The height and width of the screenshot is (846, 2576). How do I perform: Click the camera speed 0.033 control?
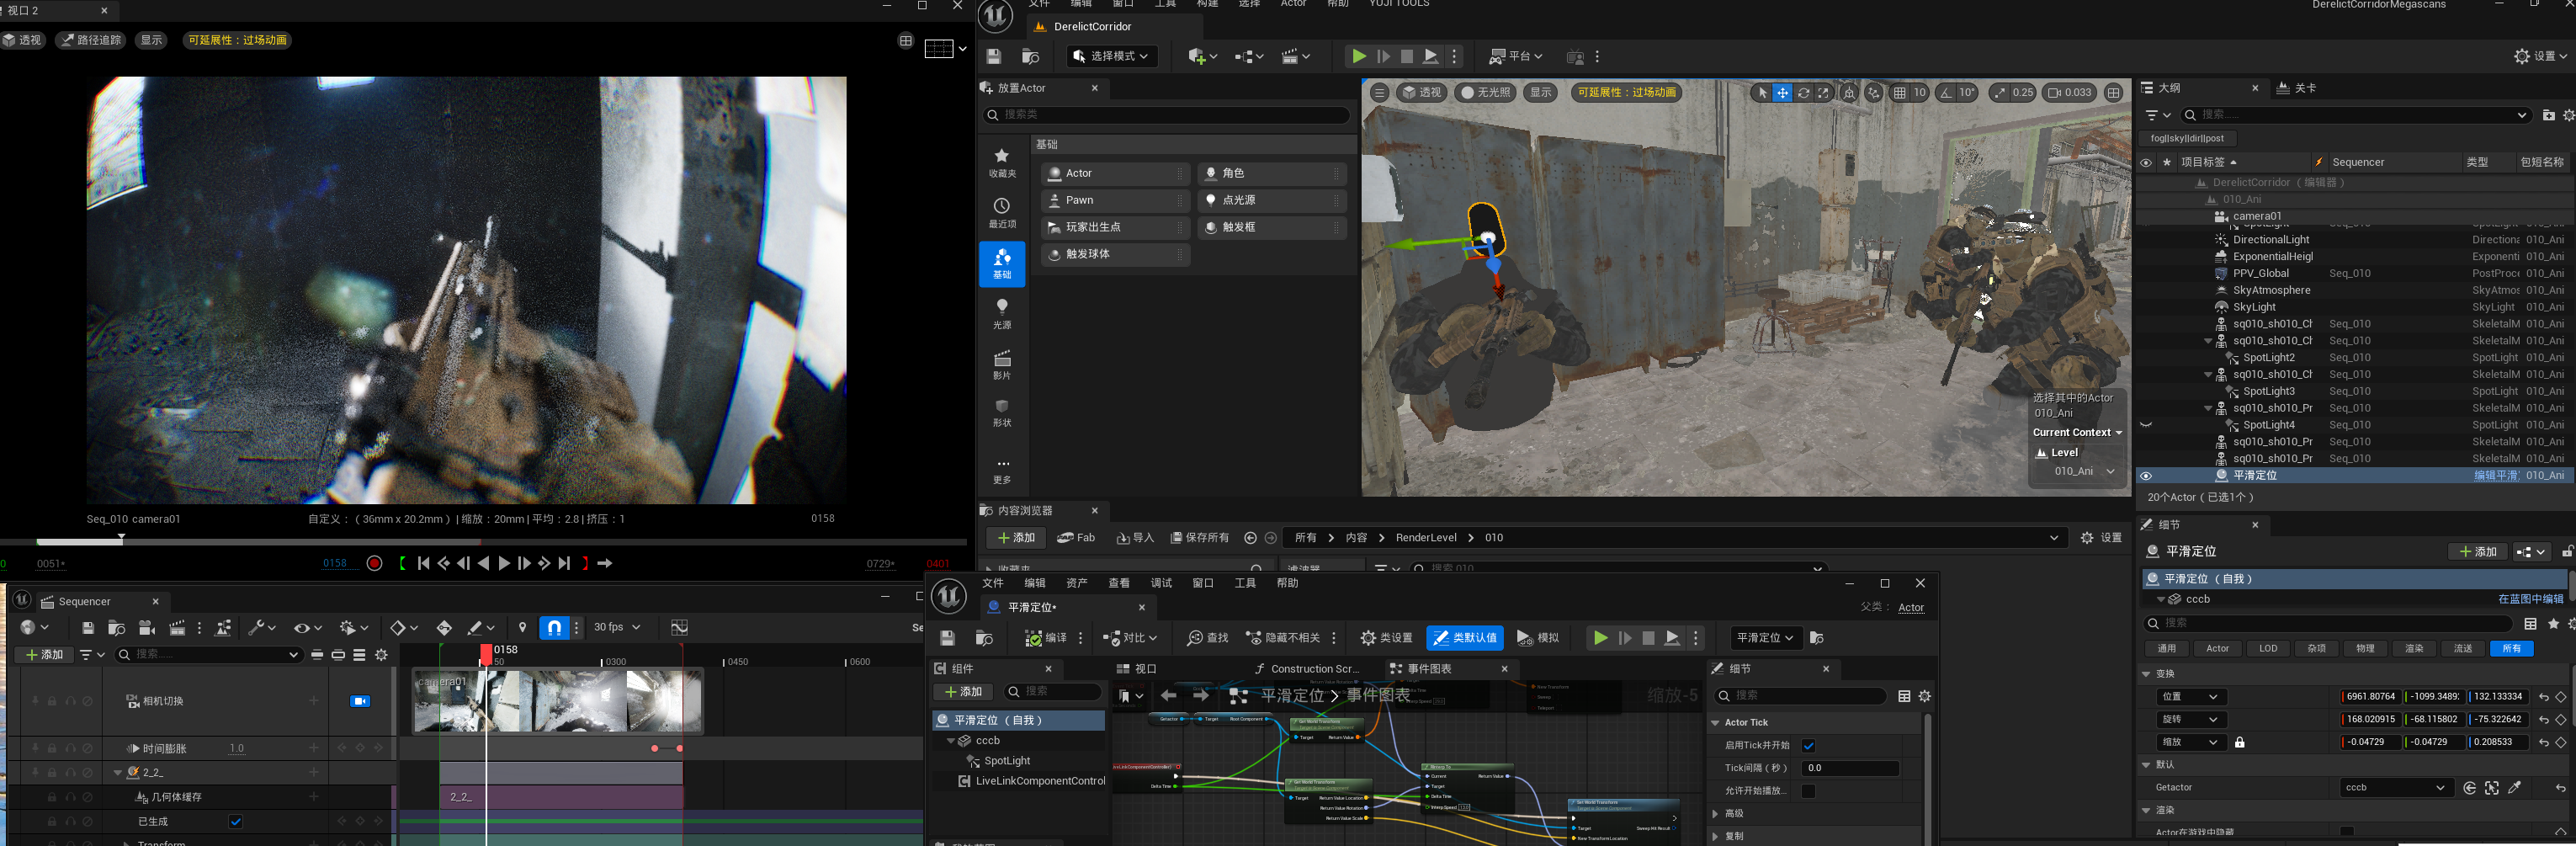pos(2069,93)
